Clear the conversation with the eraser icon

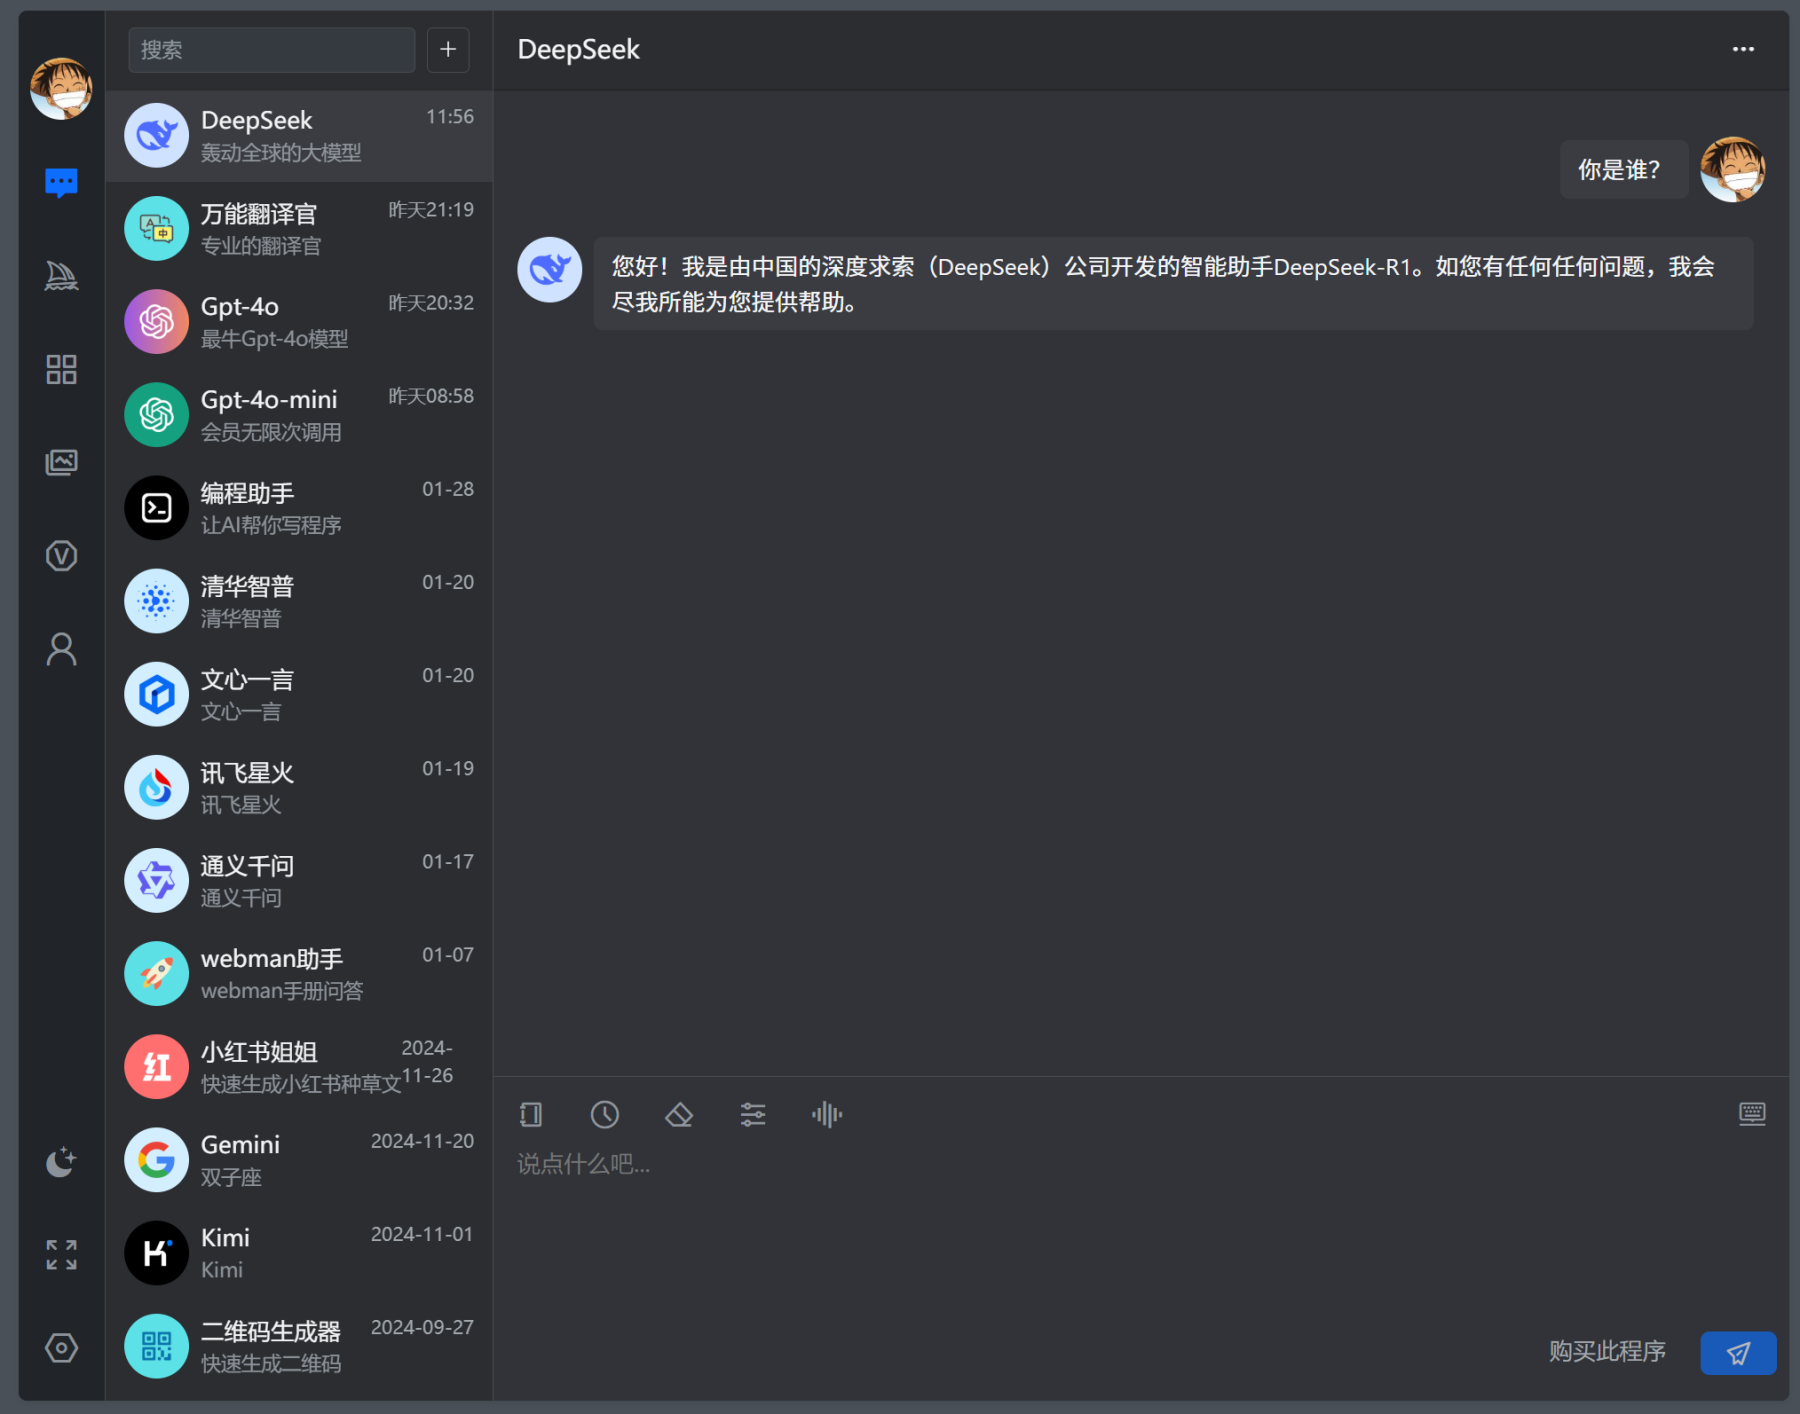click(679, 1114)
